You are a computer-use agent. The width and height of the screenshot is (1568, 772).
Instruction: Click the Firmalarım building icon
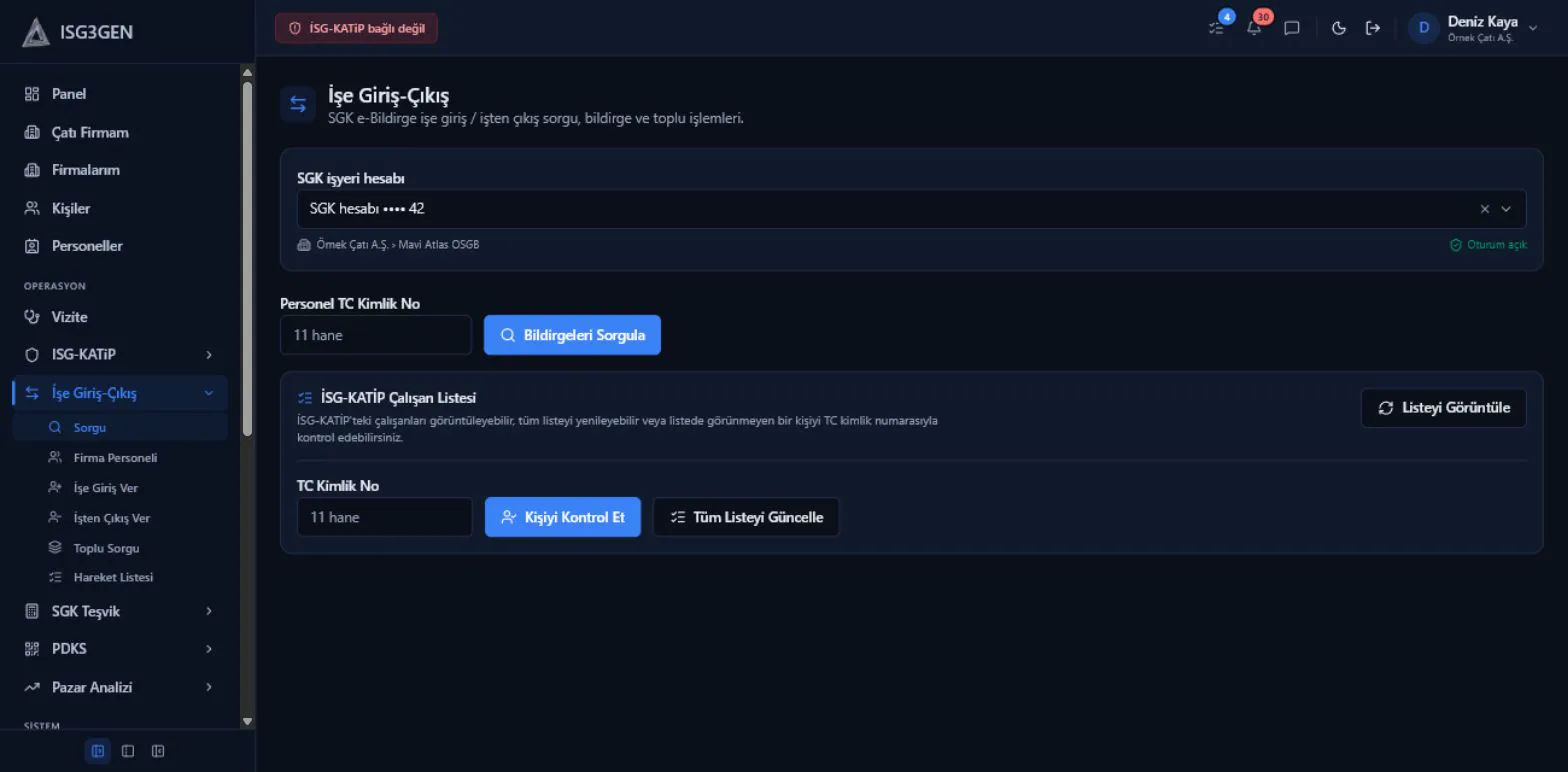pyautogui.click(x=32, y=170)
